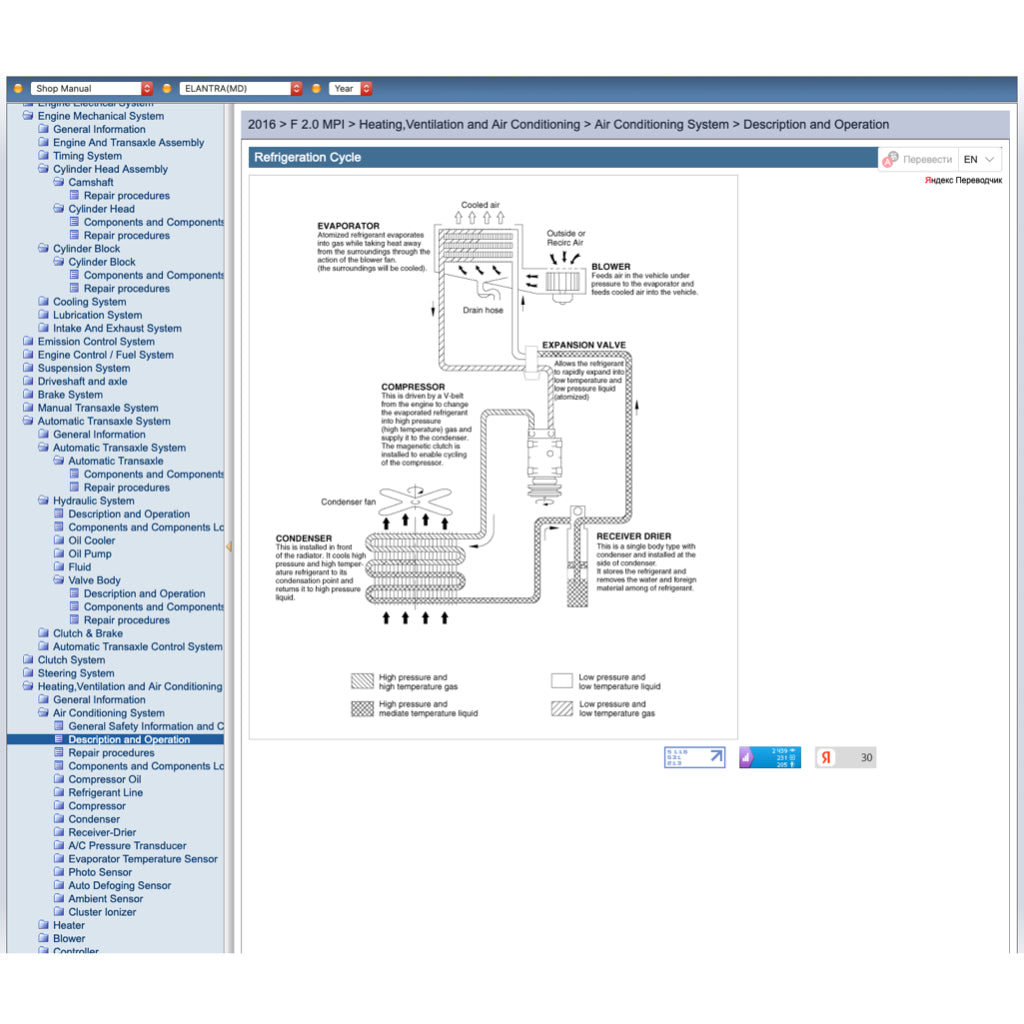
Task: Open the EN language selector
Action: tap(979, 159)
